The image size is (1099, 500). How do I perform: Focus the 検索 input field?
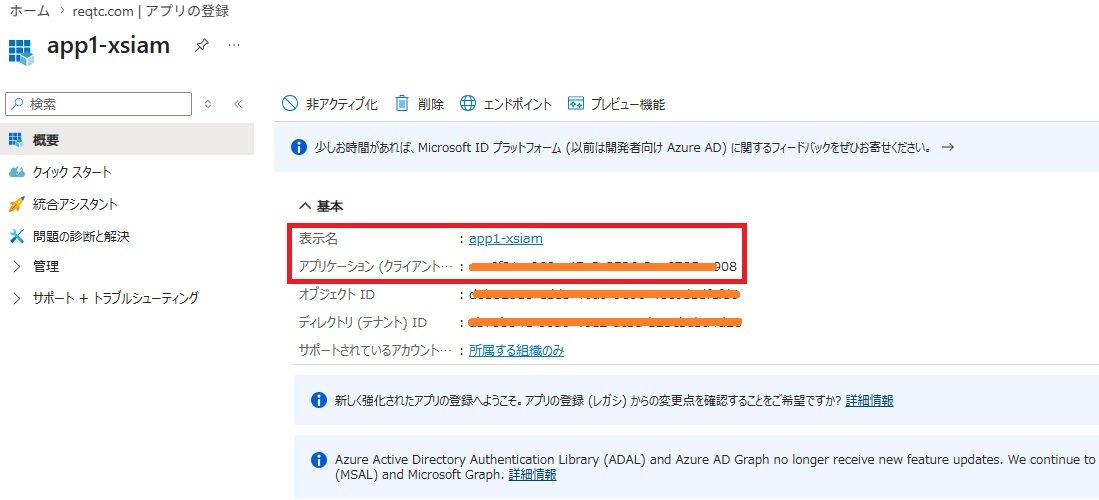click(98, 104)
